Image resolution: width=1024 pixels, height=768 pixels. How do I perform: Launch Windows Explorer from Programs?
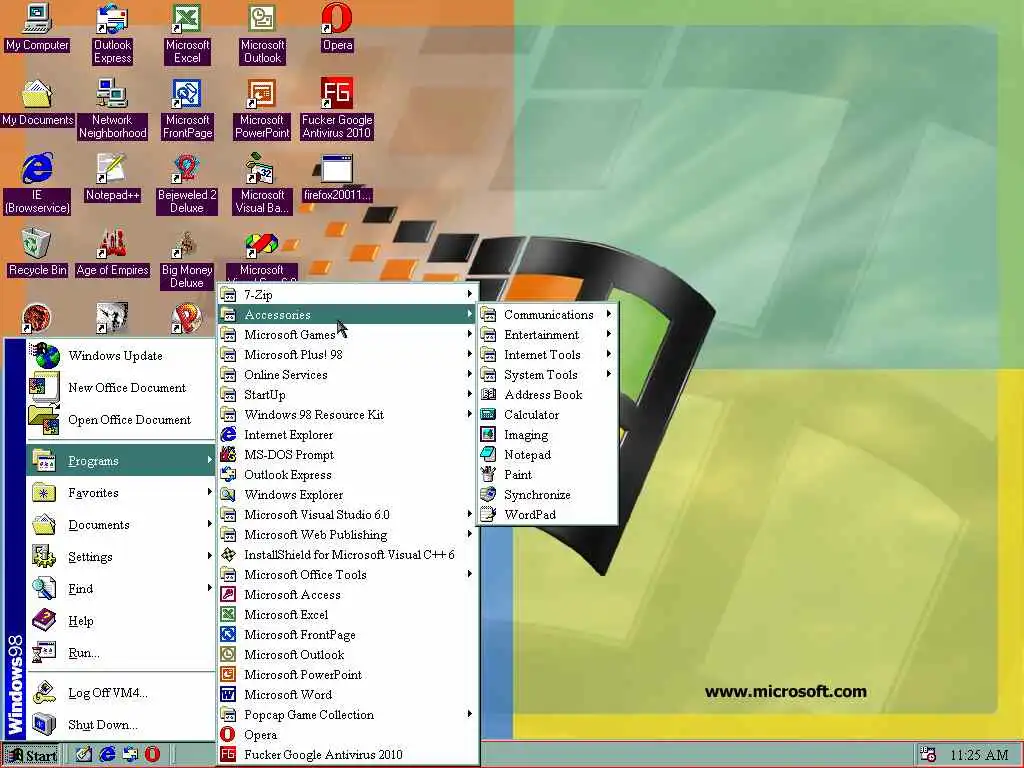tap(347, 495)
